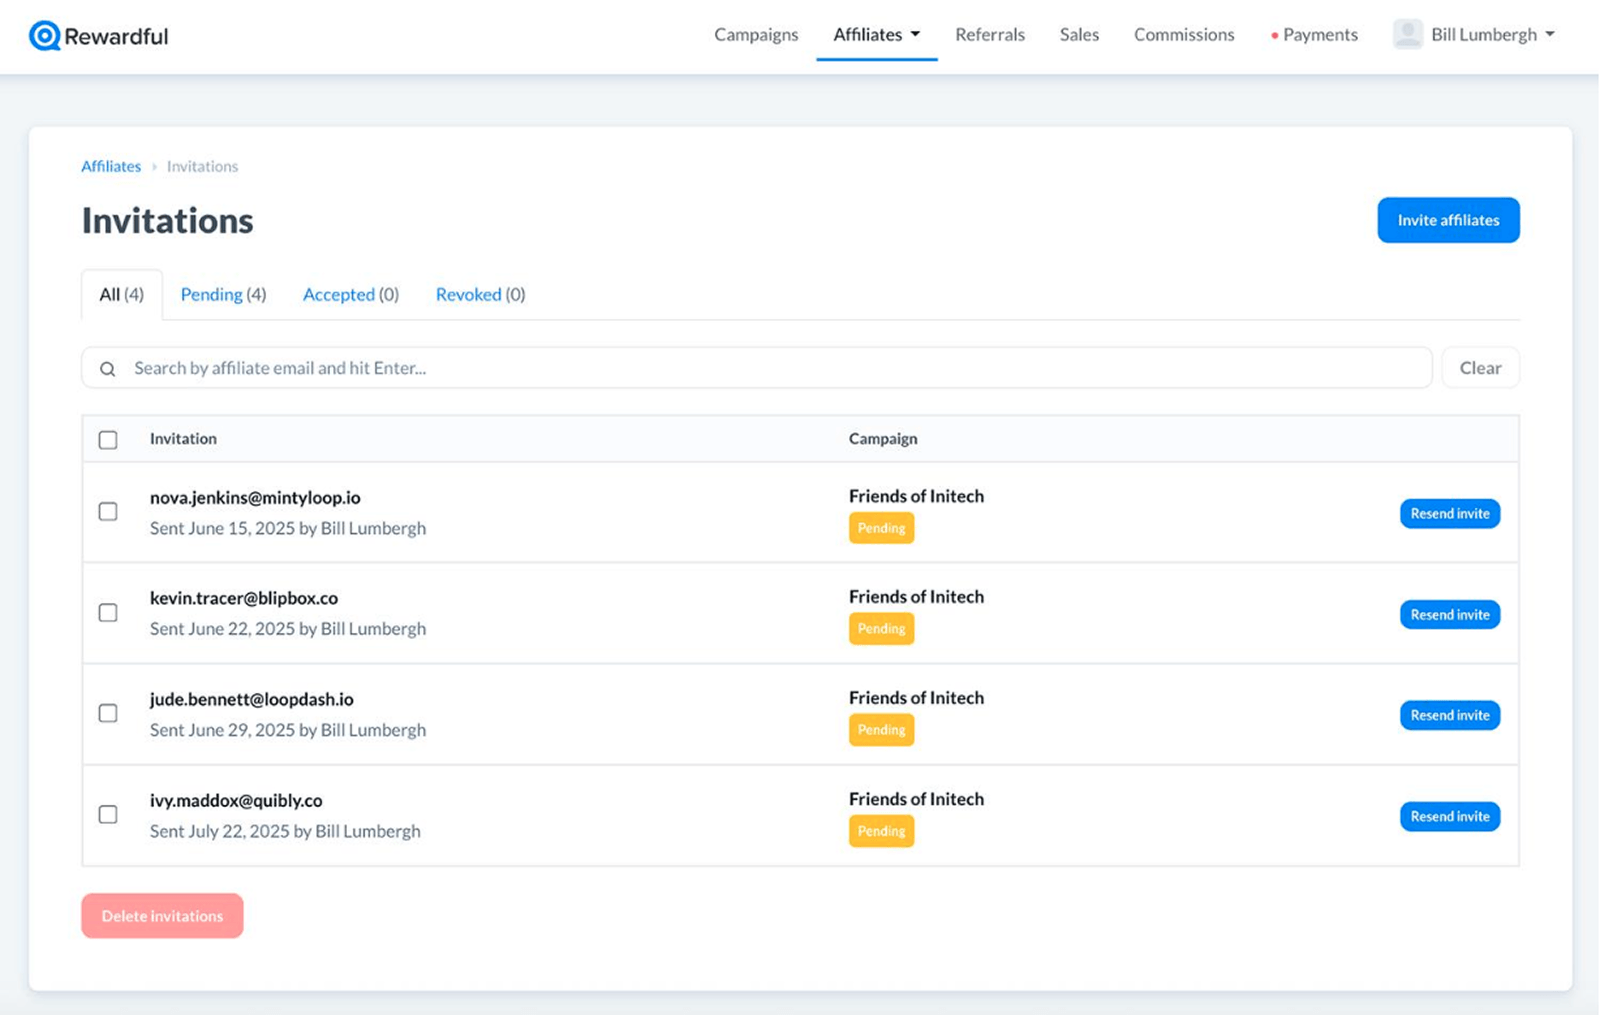The image size is (1600, 1015).
Task: Click the Invite affiliates button
Action: pyautogui.click(x=1448, y=220)
